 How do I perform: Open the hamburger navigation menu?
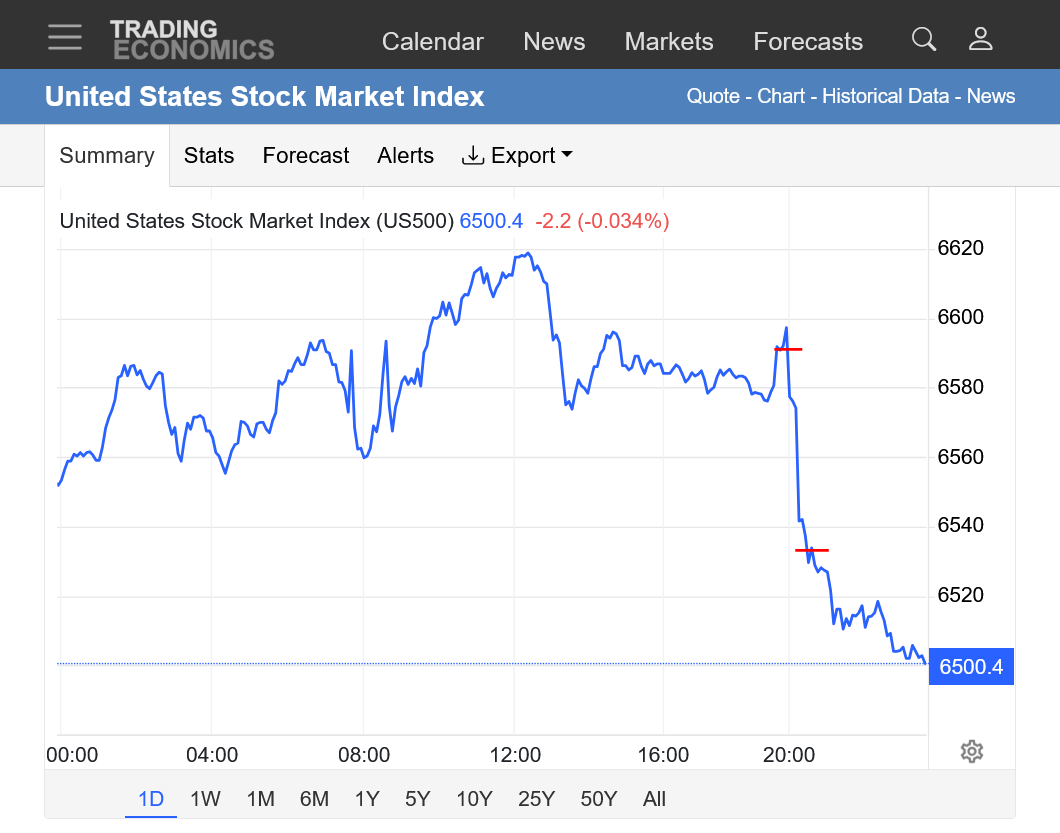65,38
